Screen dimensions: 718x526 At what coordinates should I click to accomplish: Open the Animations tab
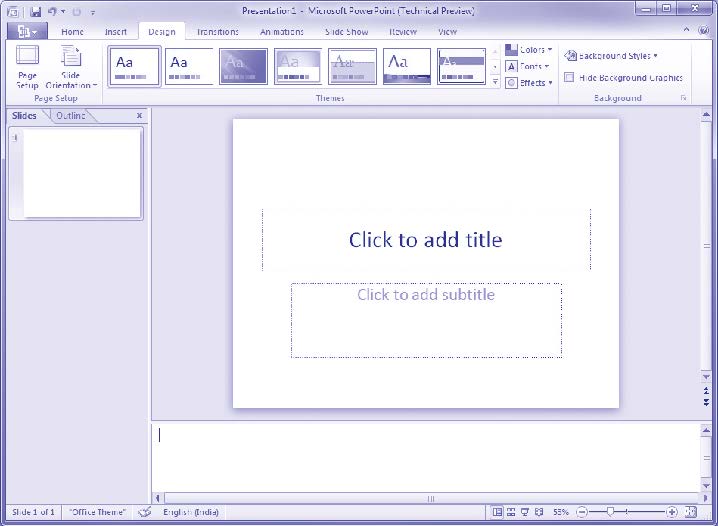282,32
